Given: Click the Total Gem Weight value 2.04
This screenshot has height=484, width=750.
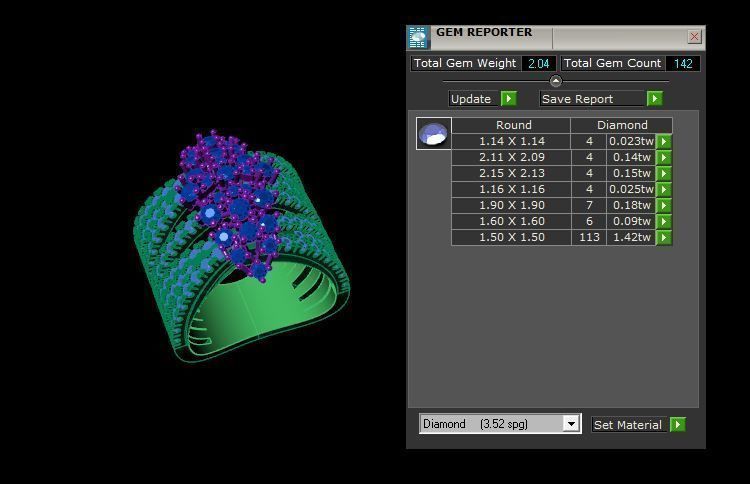Looking at the screenshot, I should coord(539,64).
